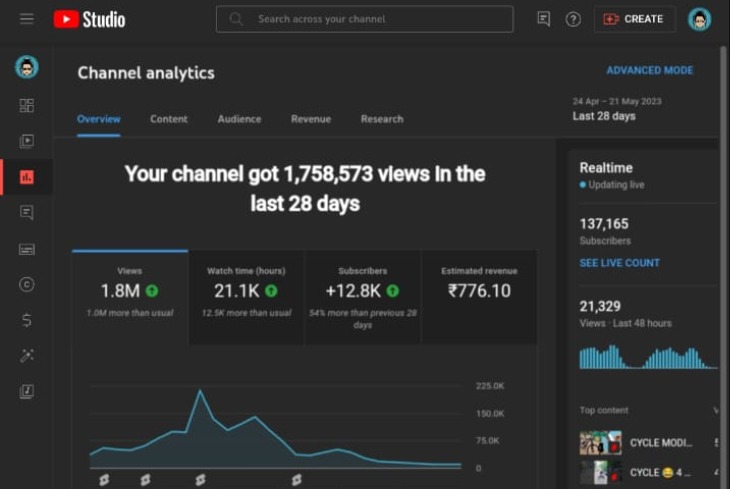This screenshot has width=730, height=489.
Task: Select the Estimated revenue card
Action: tap(479, 297)
